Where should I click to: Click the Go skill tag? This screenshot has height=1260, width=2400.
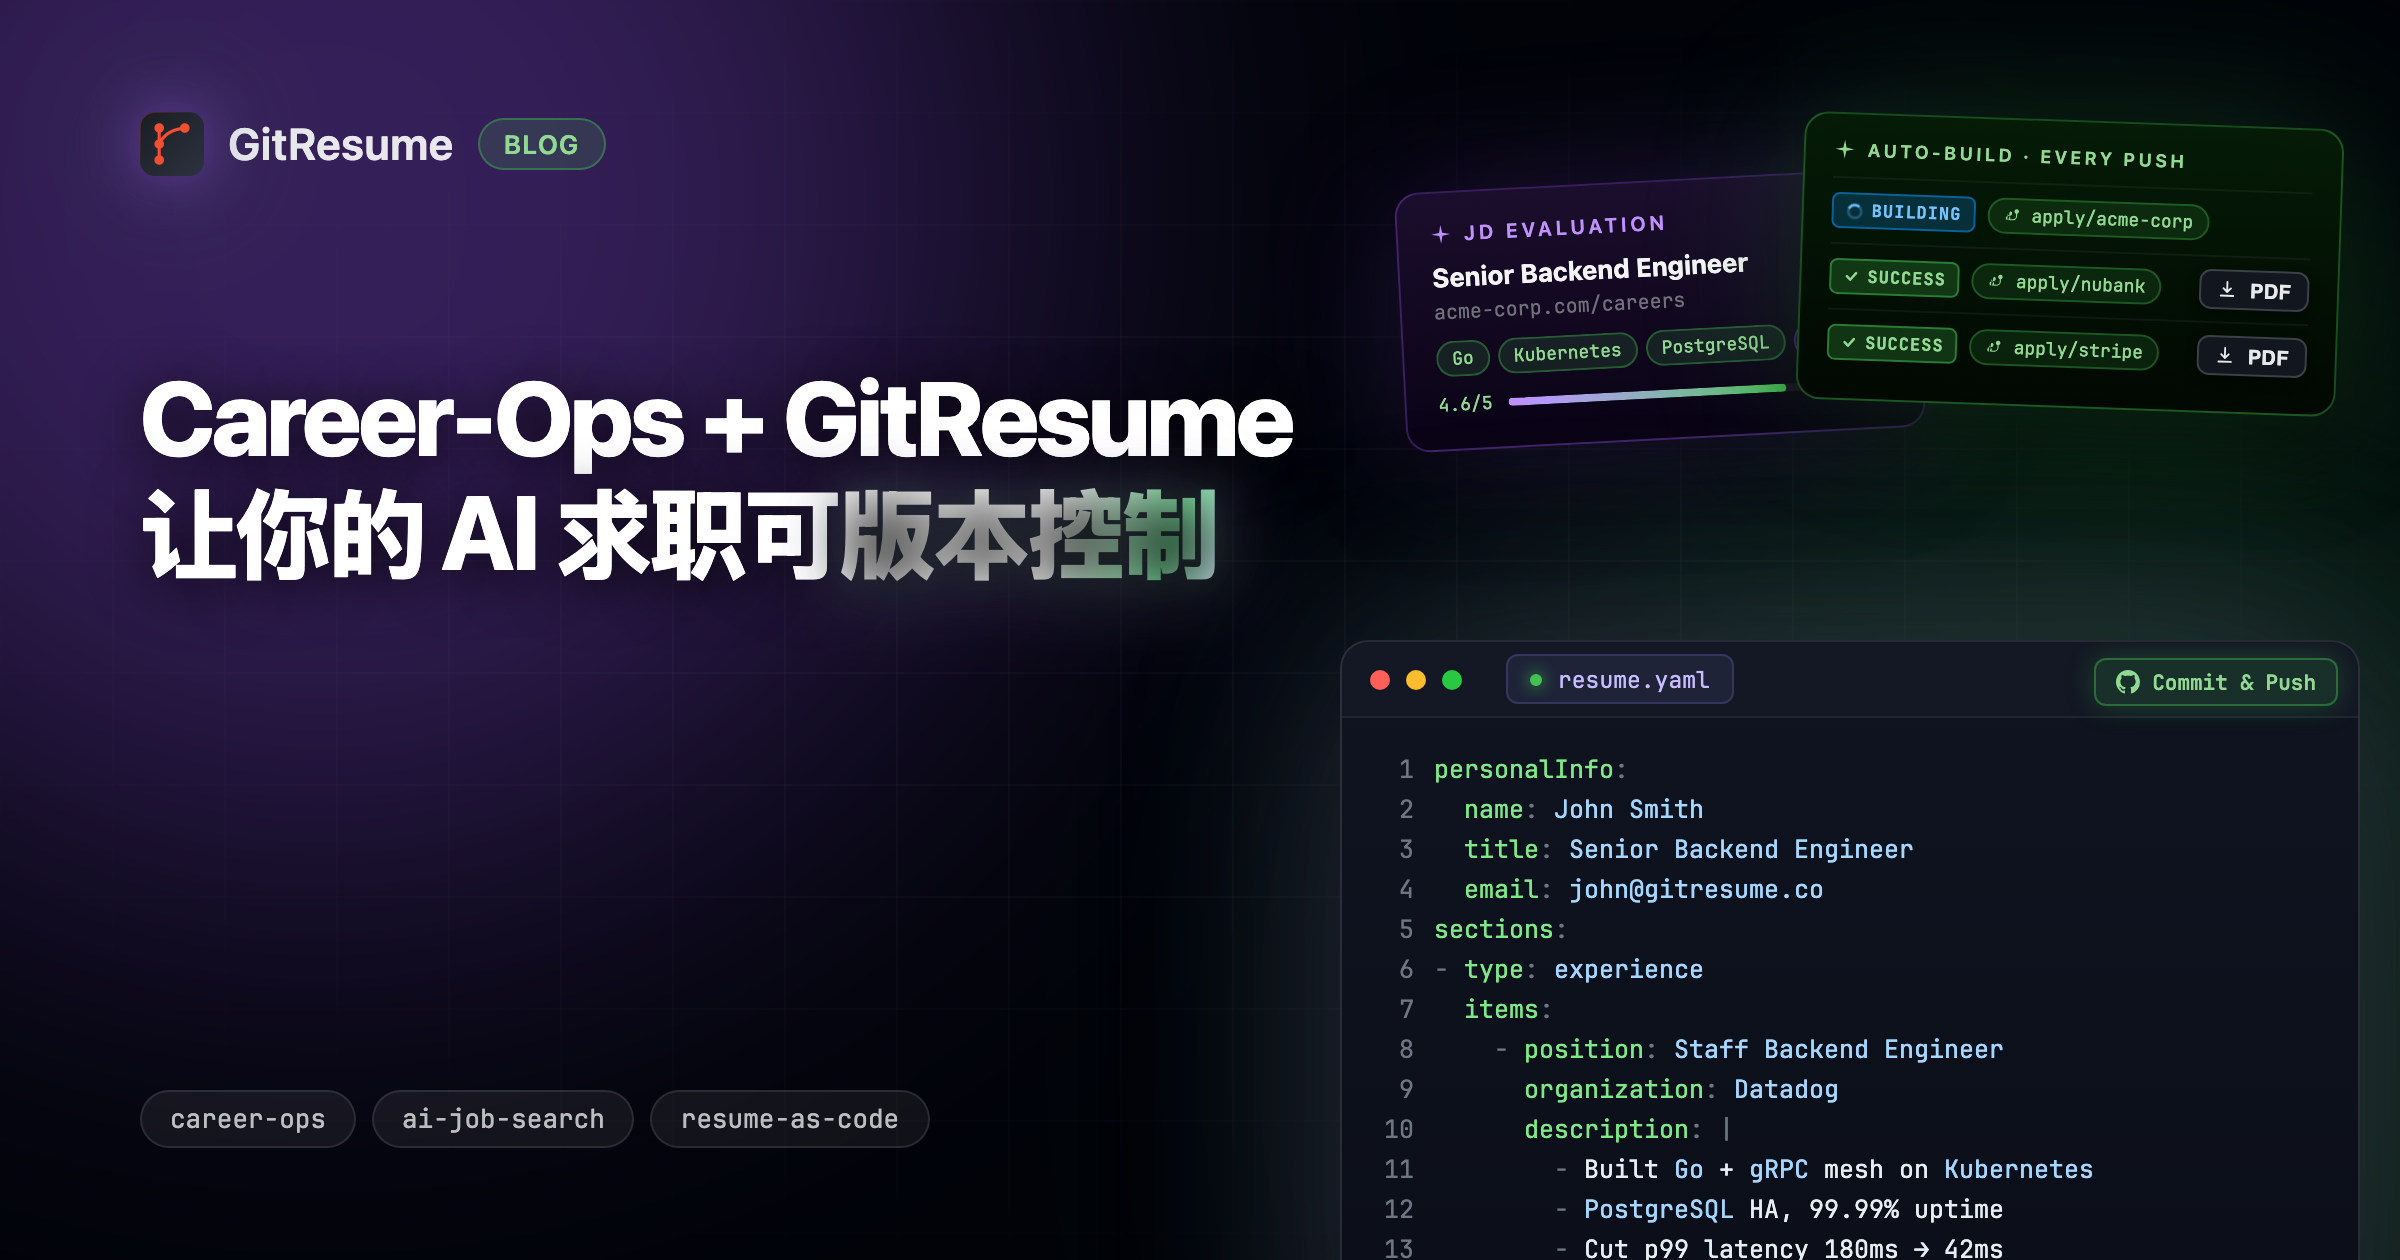point(1463,358)
